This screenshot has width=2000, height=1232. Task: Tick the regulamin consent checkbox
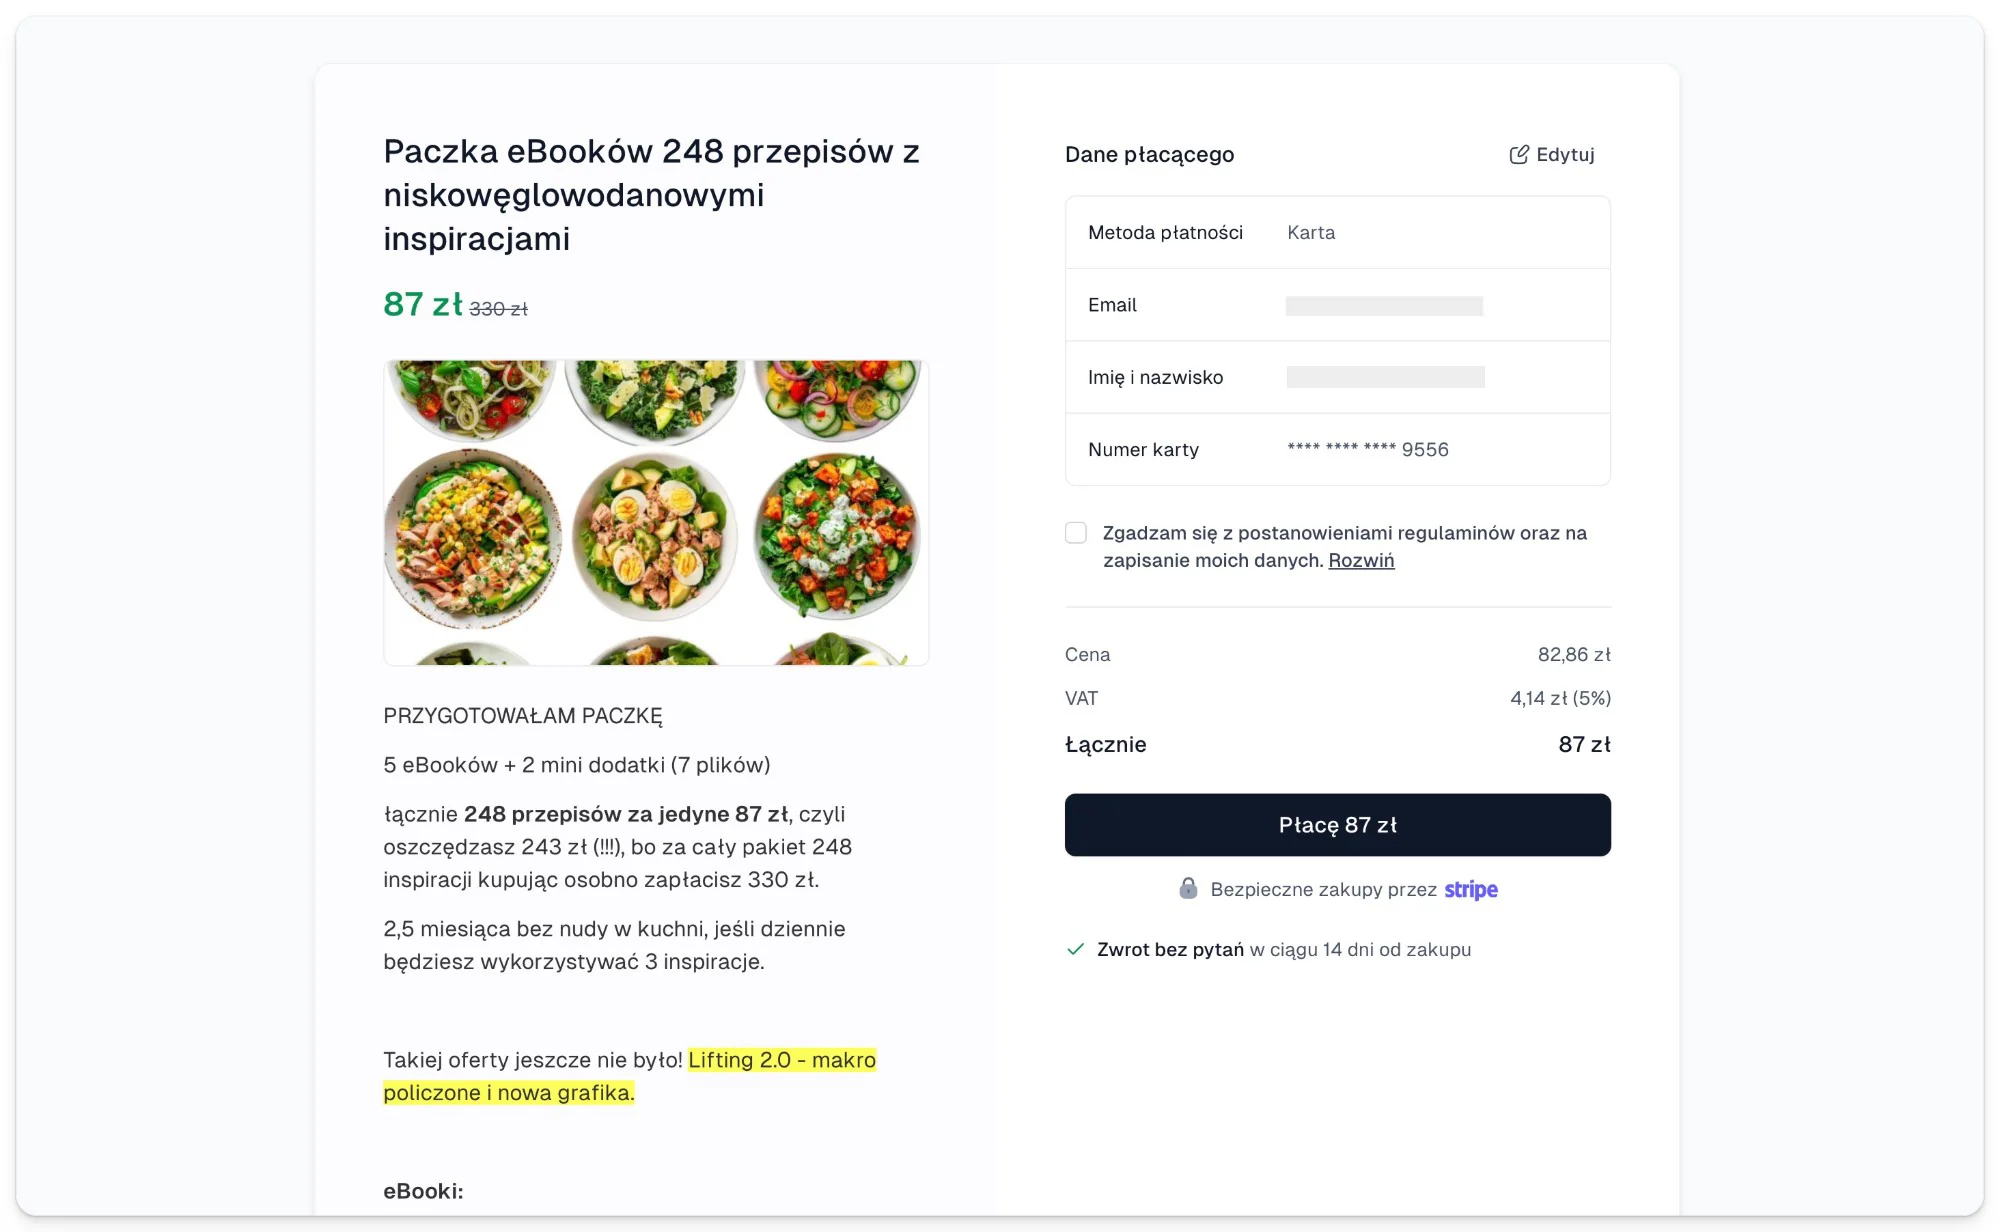pyautogui.click(x=1076, y=533)
